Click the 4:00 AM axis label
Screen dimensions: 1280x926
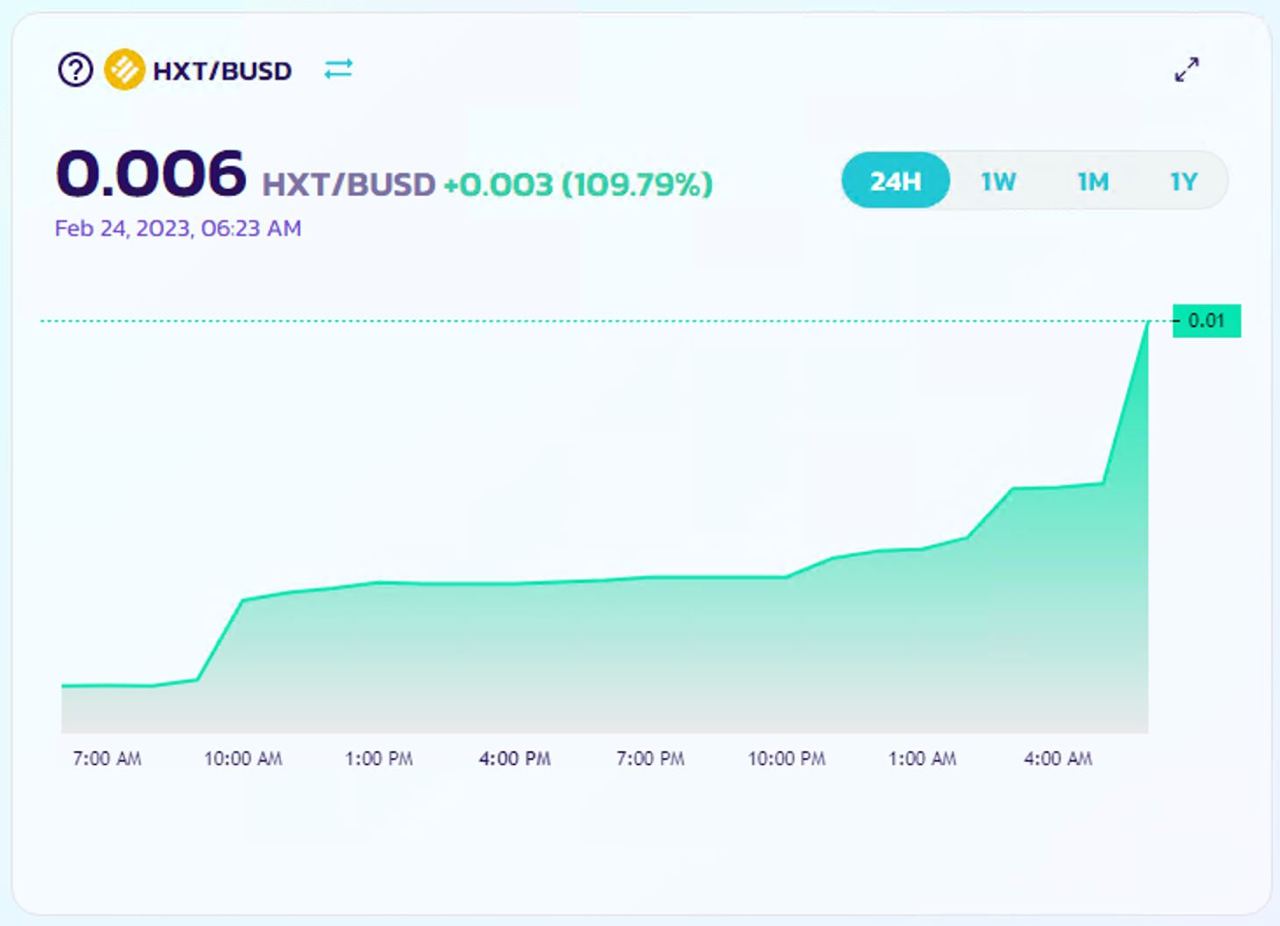pyautogui.click(x=1058, y=759)
